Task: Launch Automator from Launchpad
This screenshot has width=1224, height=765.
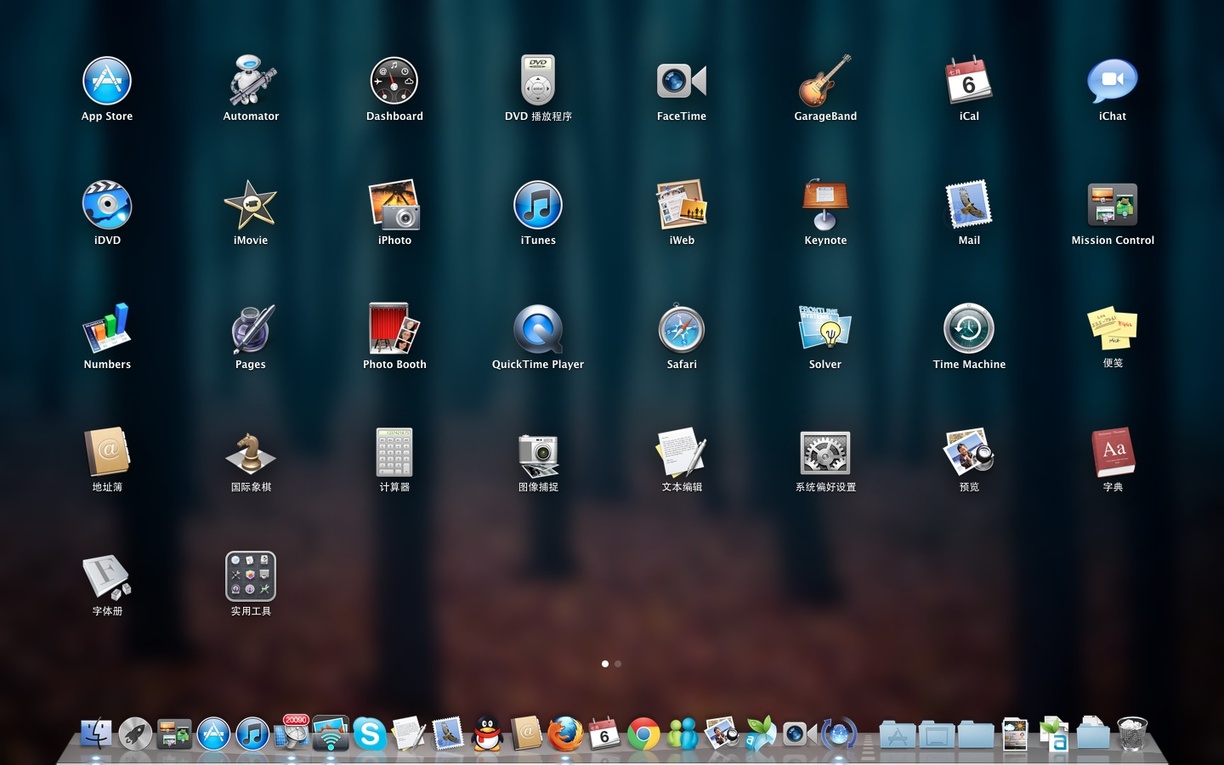Action: [x=251, y=81]
